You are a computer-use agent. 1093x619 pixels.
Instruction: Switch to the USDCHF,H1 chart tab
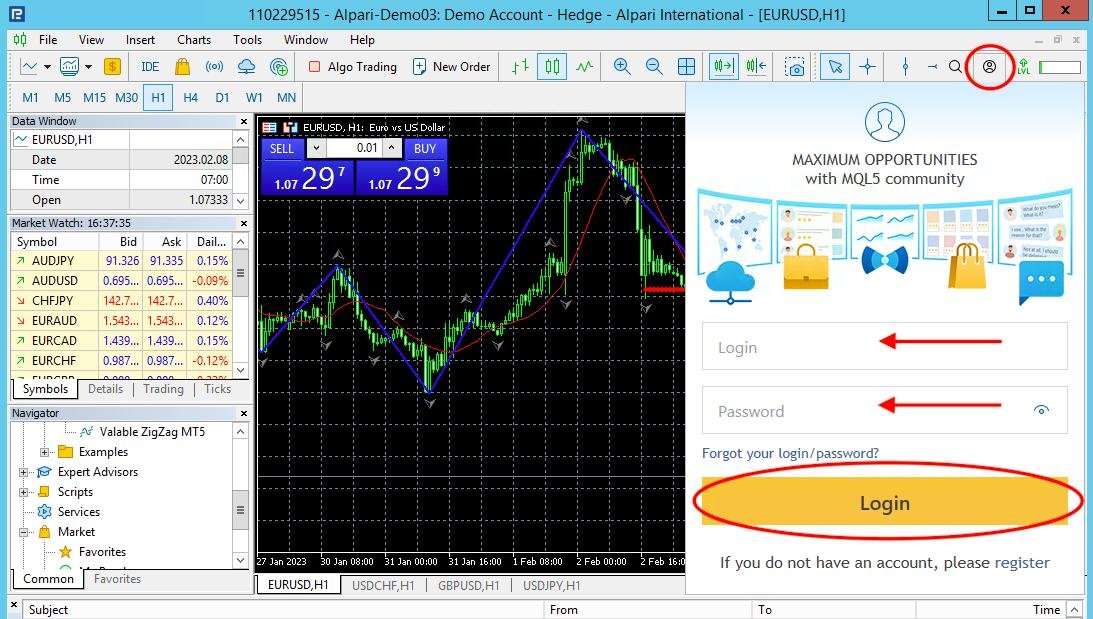383,586
